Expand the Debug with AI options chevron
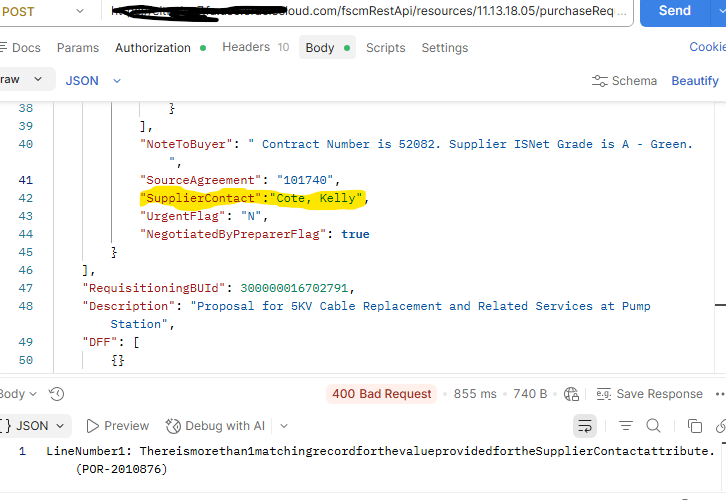 [x=284, y=426]
